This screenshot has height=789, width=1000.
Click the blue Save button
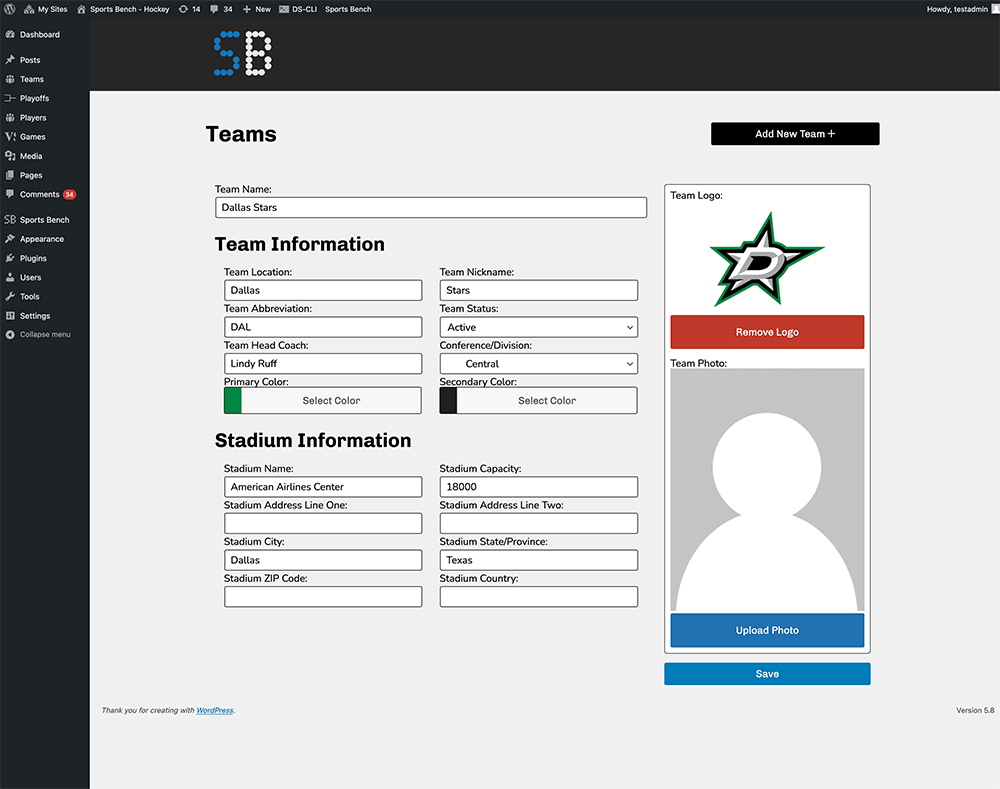767,674
